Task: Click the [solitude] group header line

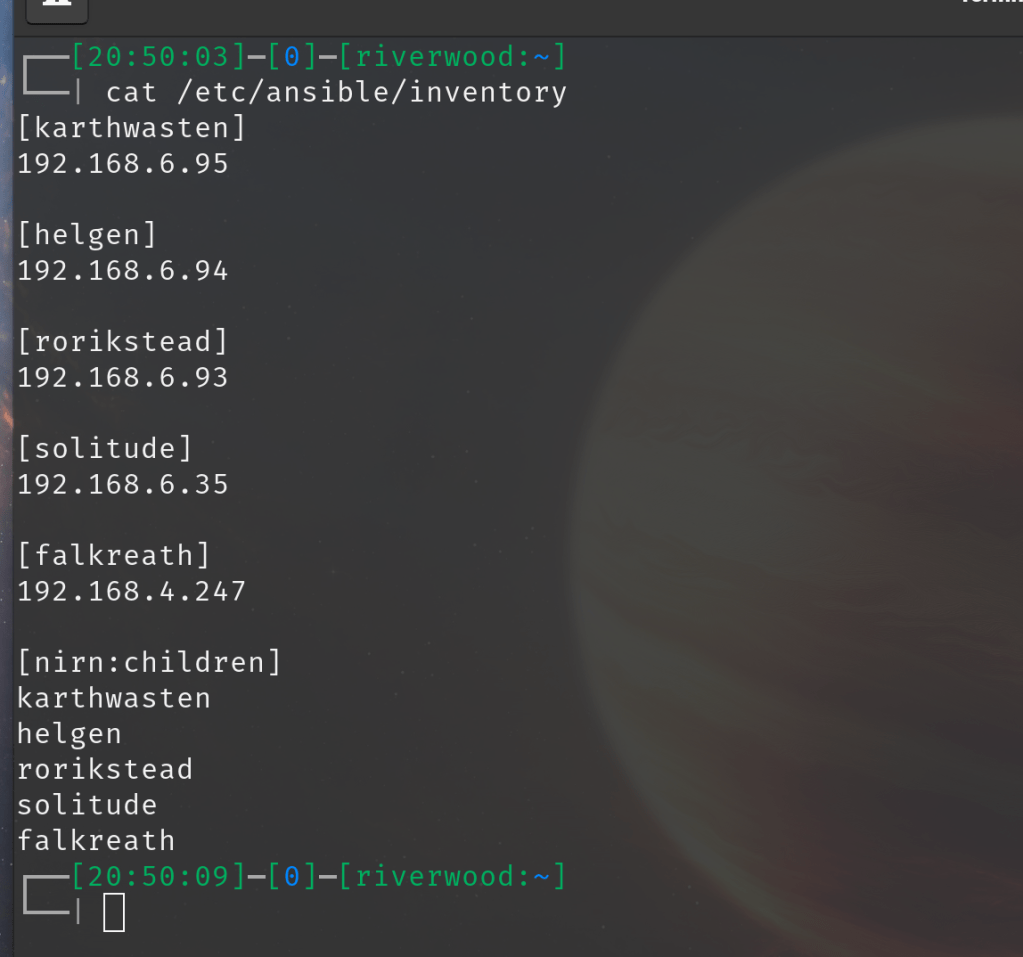Action: click(x=105, y=449)
